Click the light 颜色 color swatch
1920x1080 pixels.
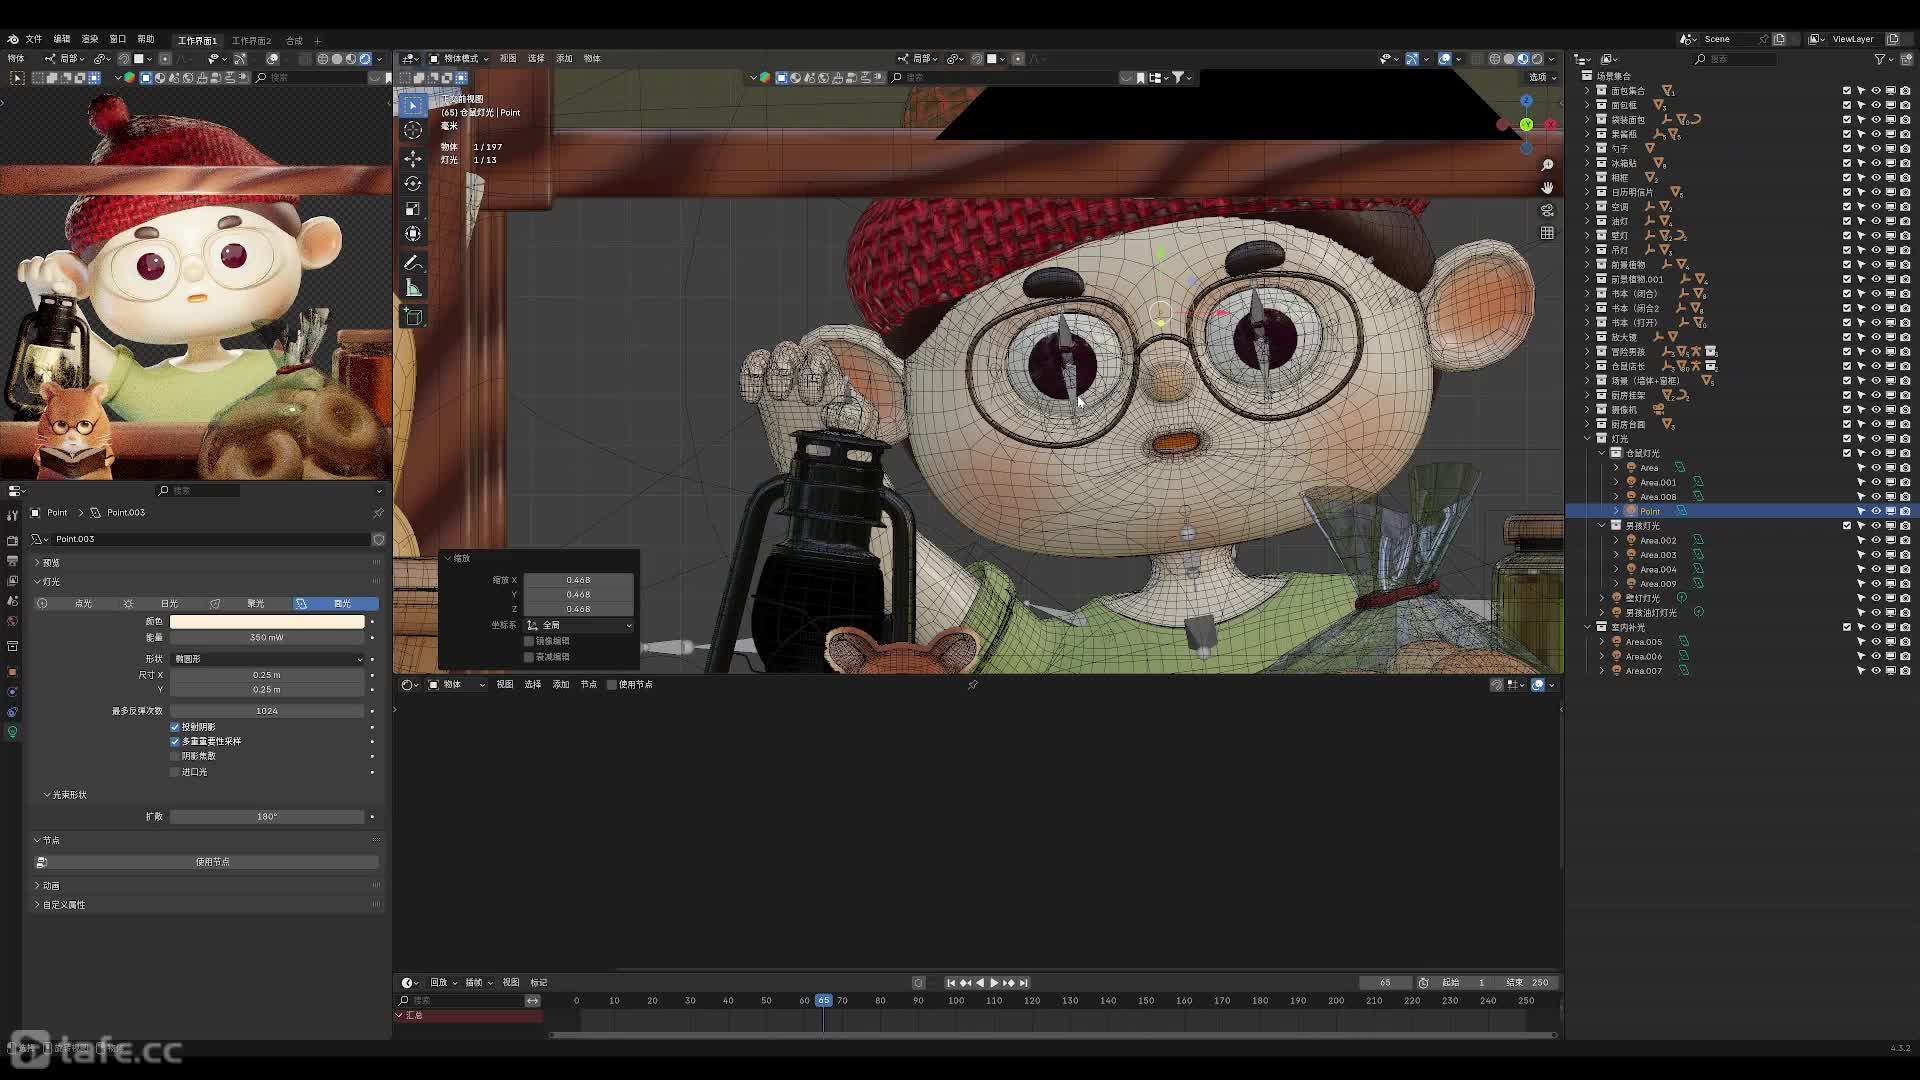(267, 622)
